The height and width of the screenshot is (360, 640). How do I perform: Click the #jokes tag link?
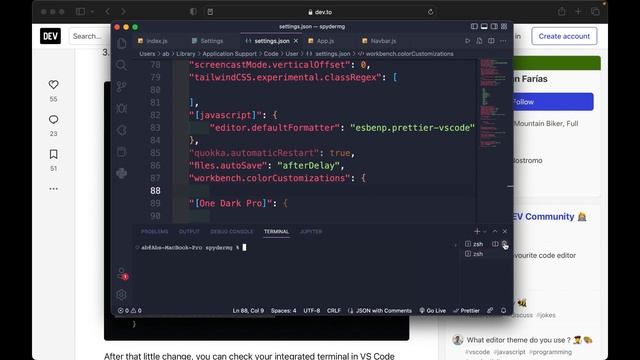point(546,315)
